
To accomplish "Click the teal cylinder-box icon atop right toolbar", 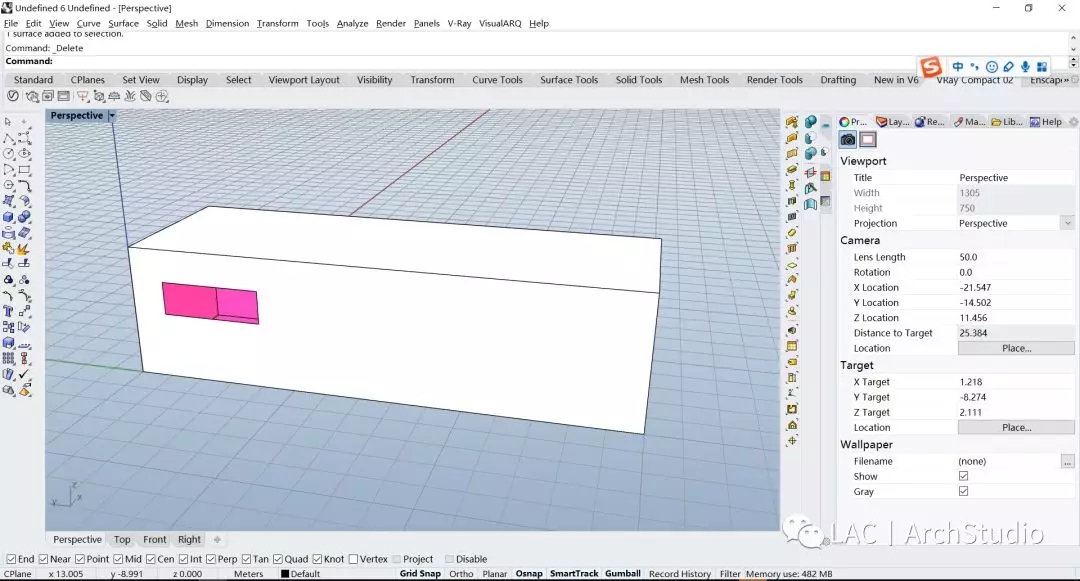I will point(811,122).
